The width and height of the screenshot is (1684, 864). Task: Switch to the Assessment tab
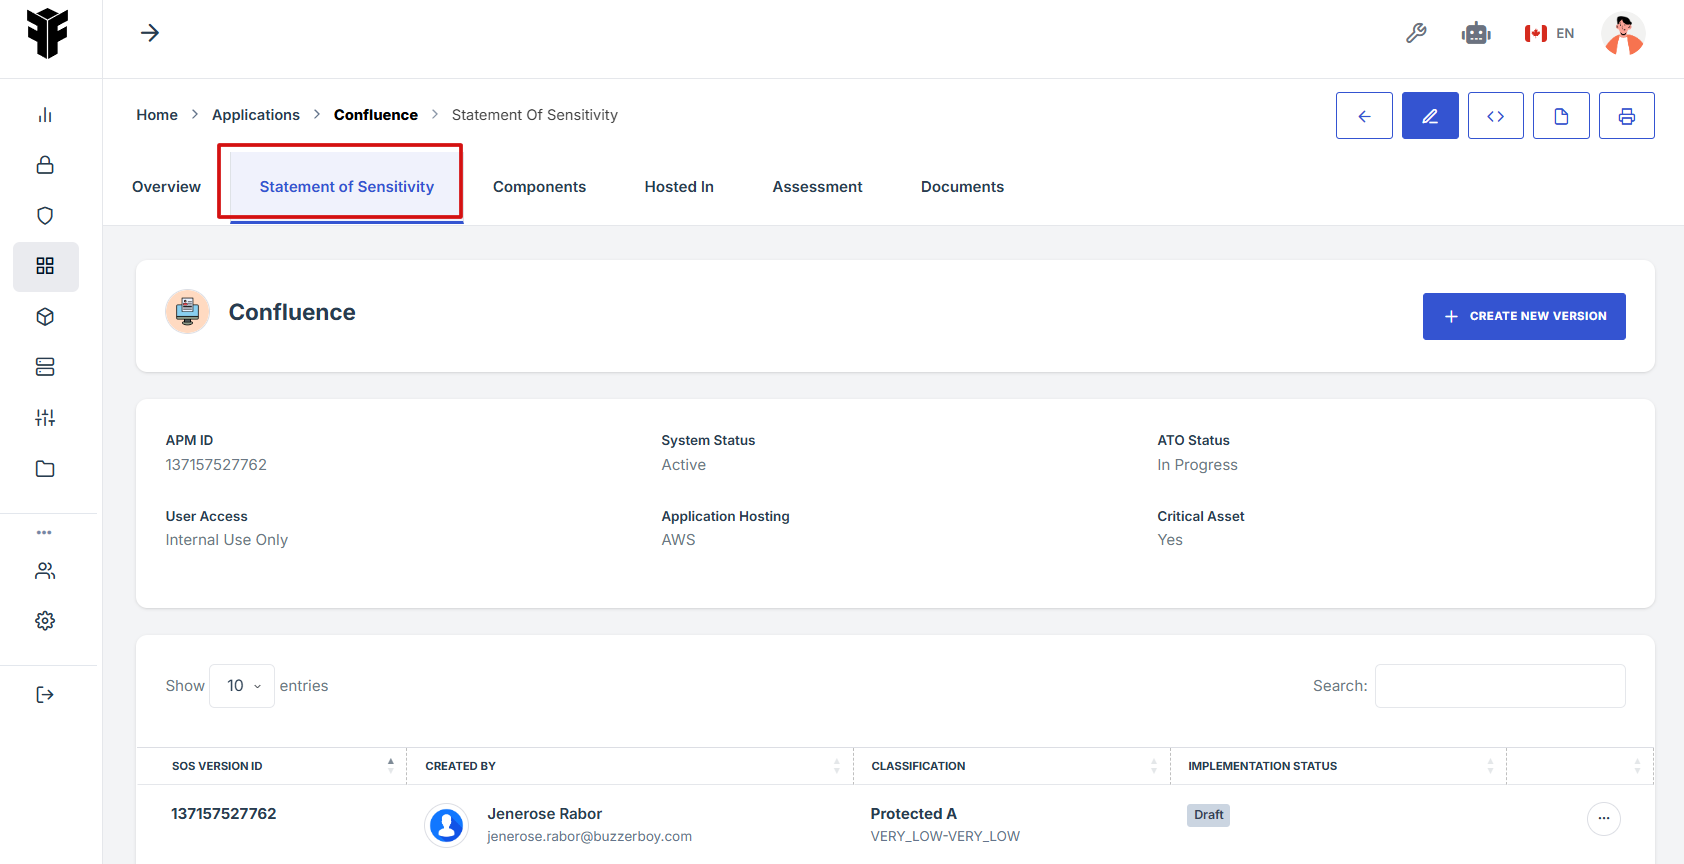coord(817,187)
